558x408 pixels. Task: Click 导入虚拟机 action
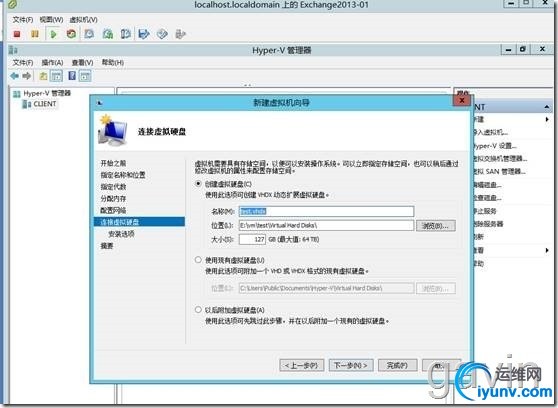click(x=490, y=132)
